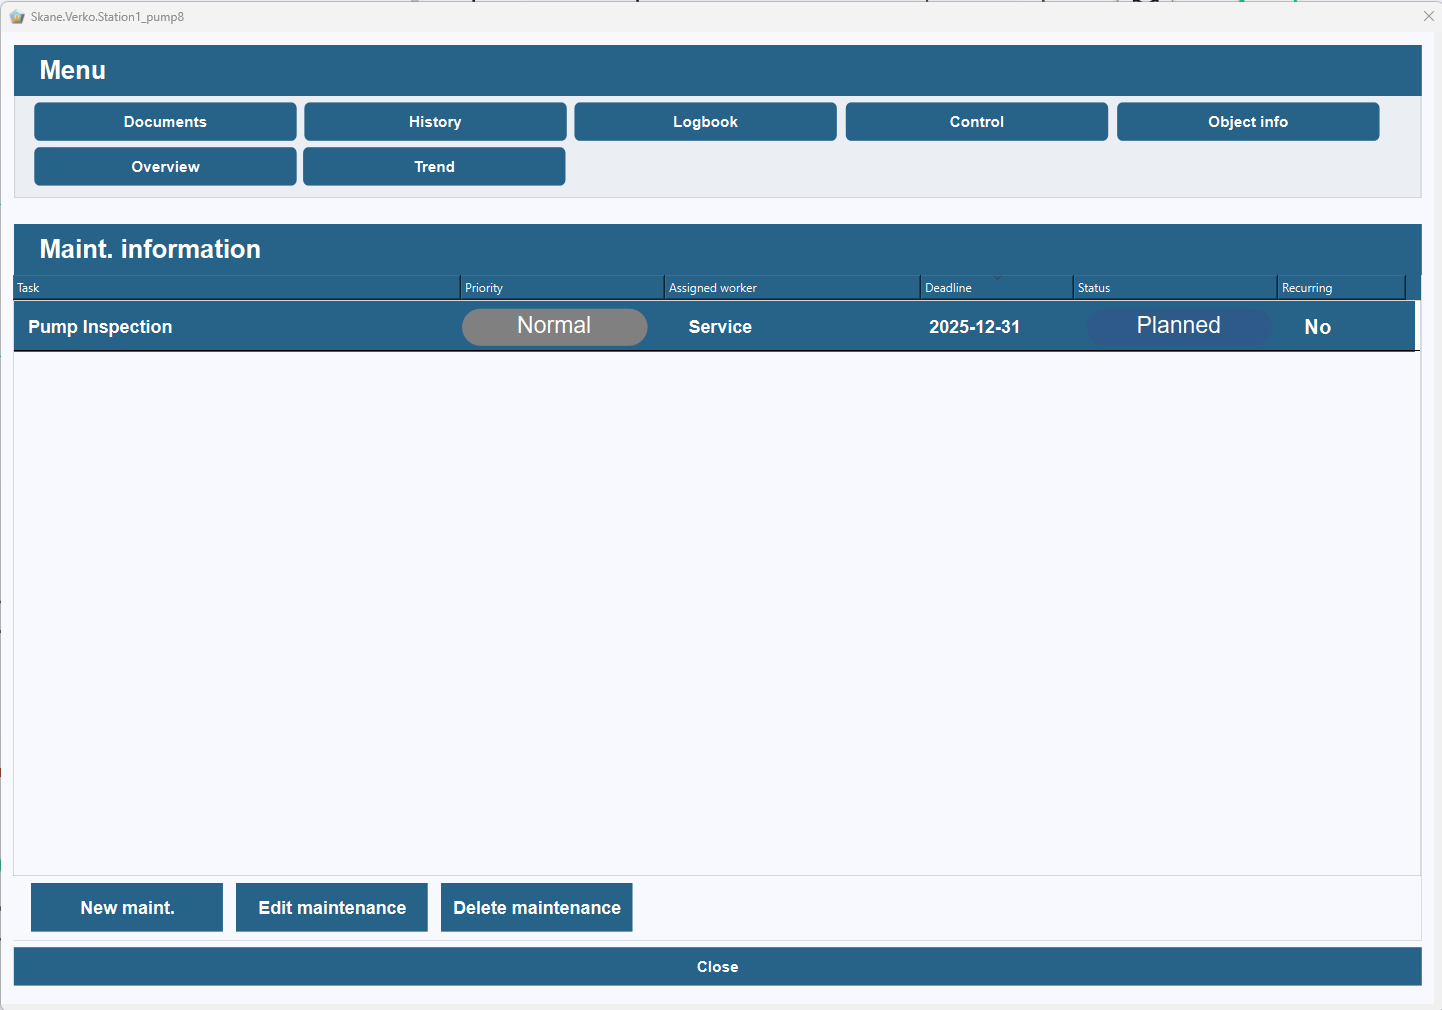Open the Trend view
1442x1010 pixels.
434,167
